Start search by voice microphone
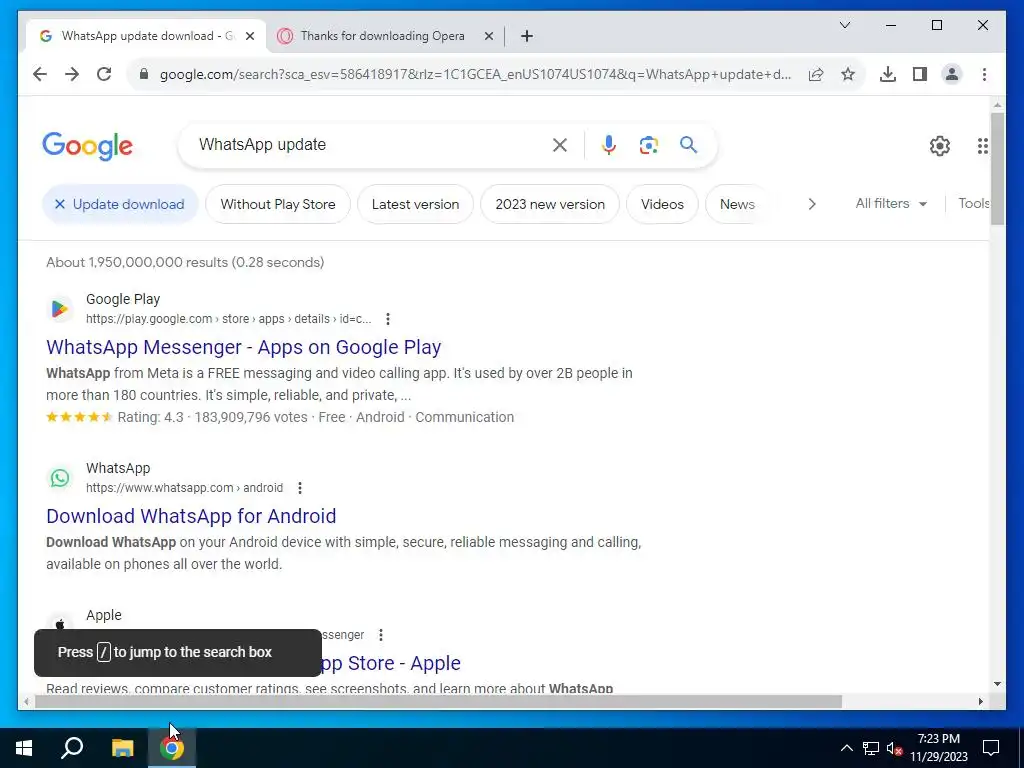1024x768 pixels. point(609,145)
